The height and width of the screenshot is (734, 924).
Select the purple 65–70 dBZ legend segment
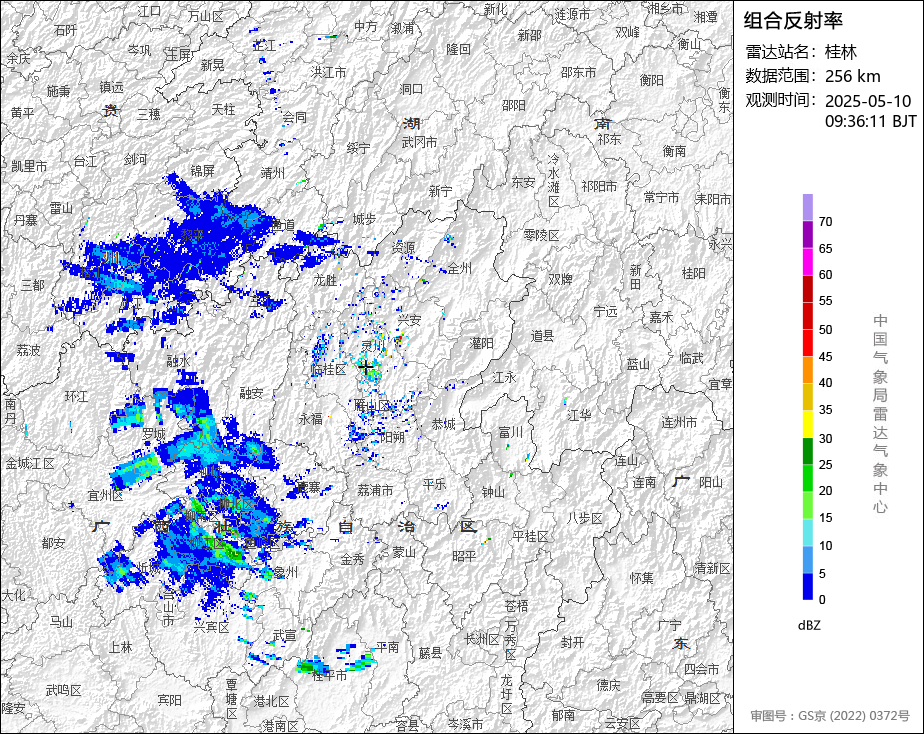[807, 234]
